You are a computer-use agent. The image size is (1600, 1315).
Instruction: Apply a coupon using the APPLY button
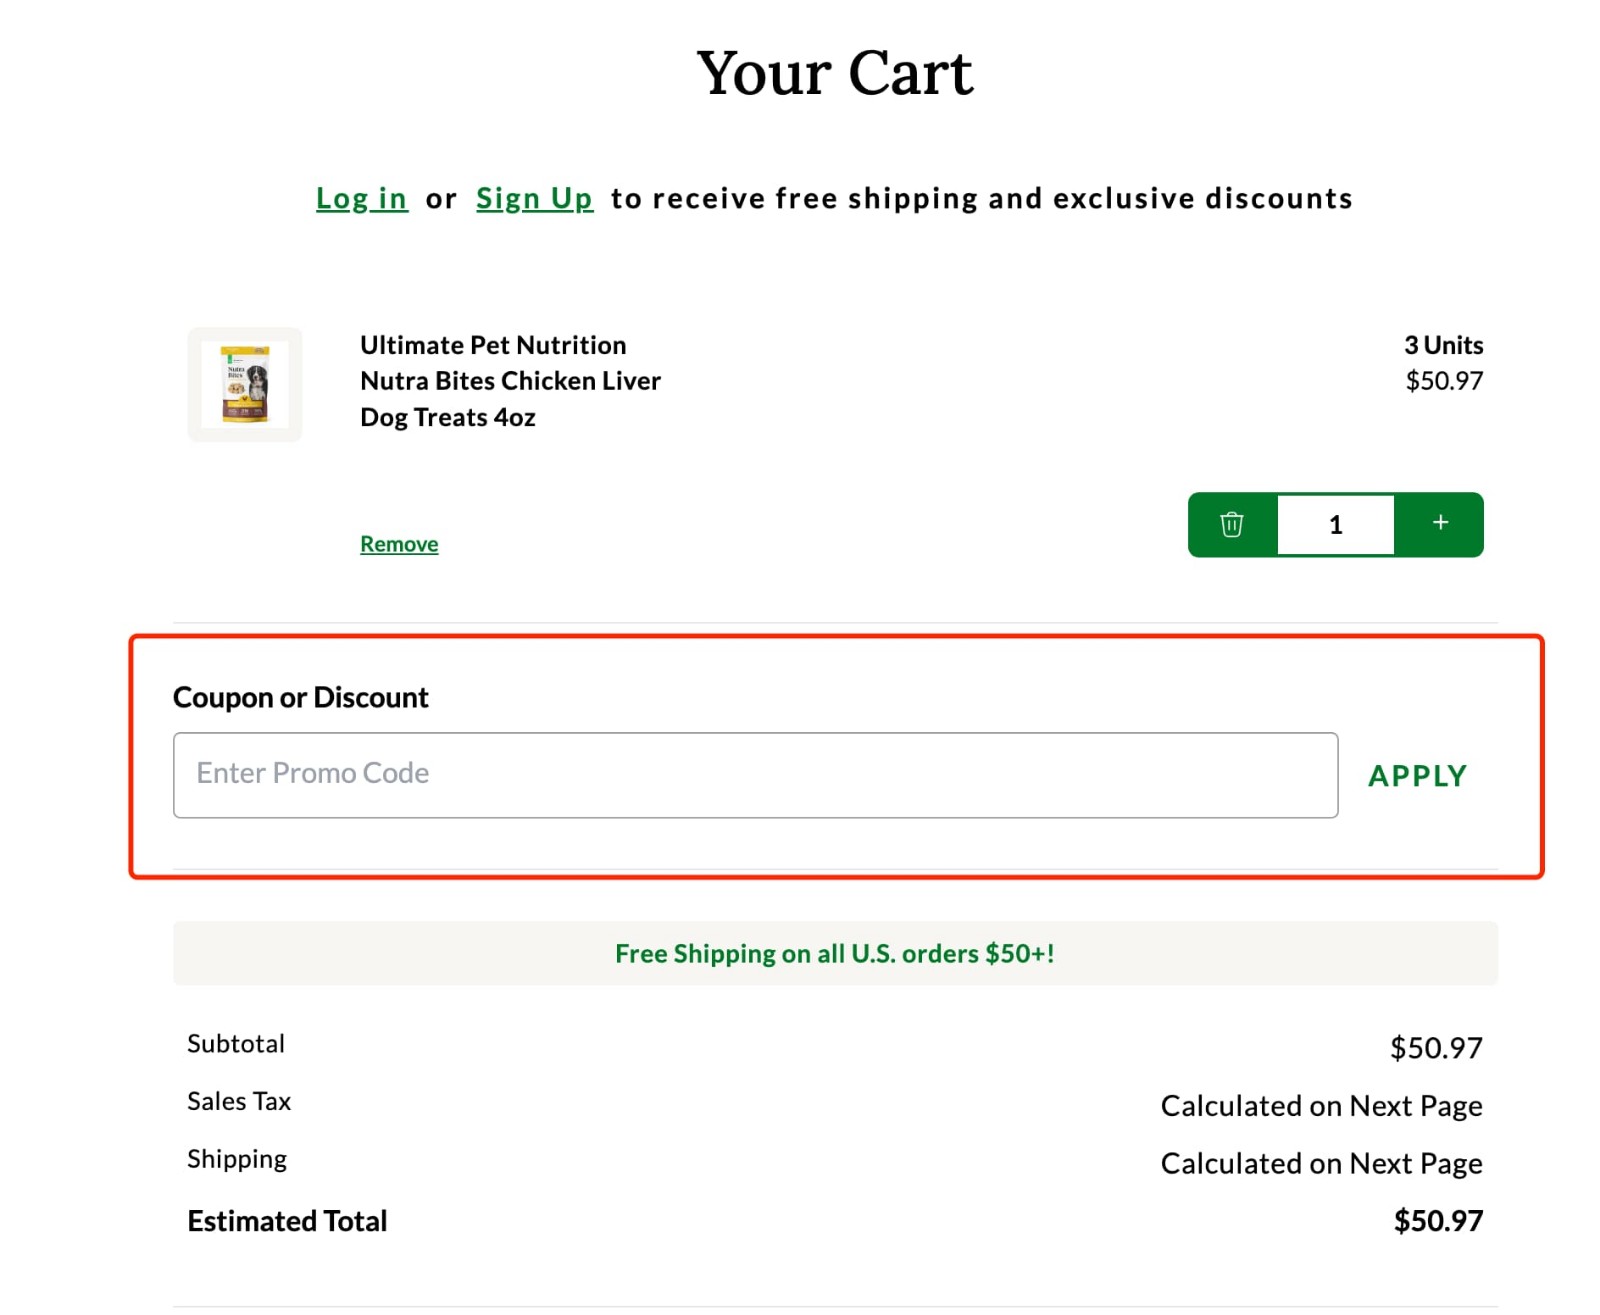(x=1417, y=775)
